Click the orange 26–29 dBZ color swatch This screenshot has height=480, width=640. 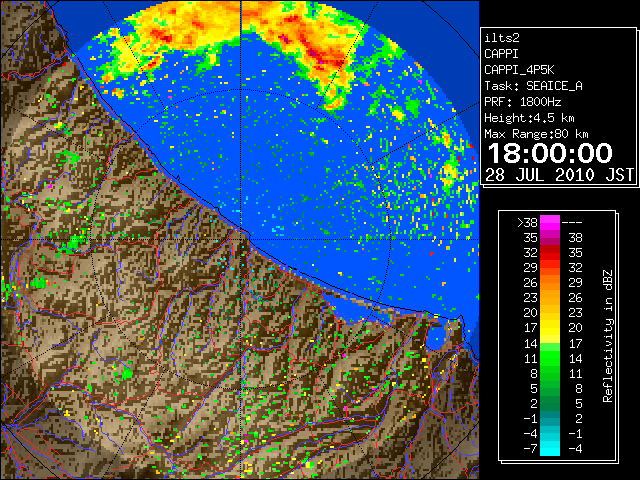coord(550,283)
